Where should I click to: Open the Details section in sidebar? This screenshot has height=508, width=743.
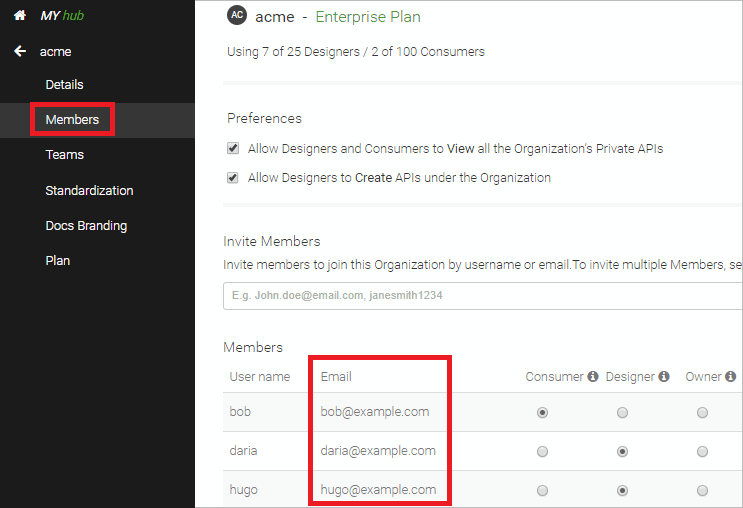click(x=64, y=85)
